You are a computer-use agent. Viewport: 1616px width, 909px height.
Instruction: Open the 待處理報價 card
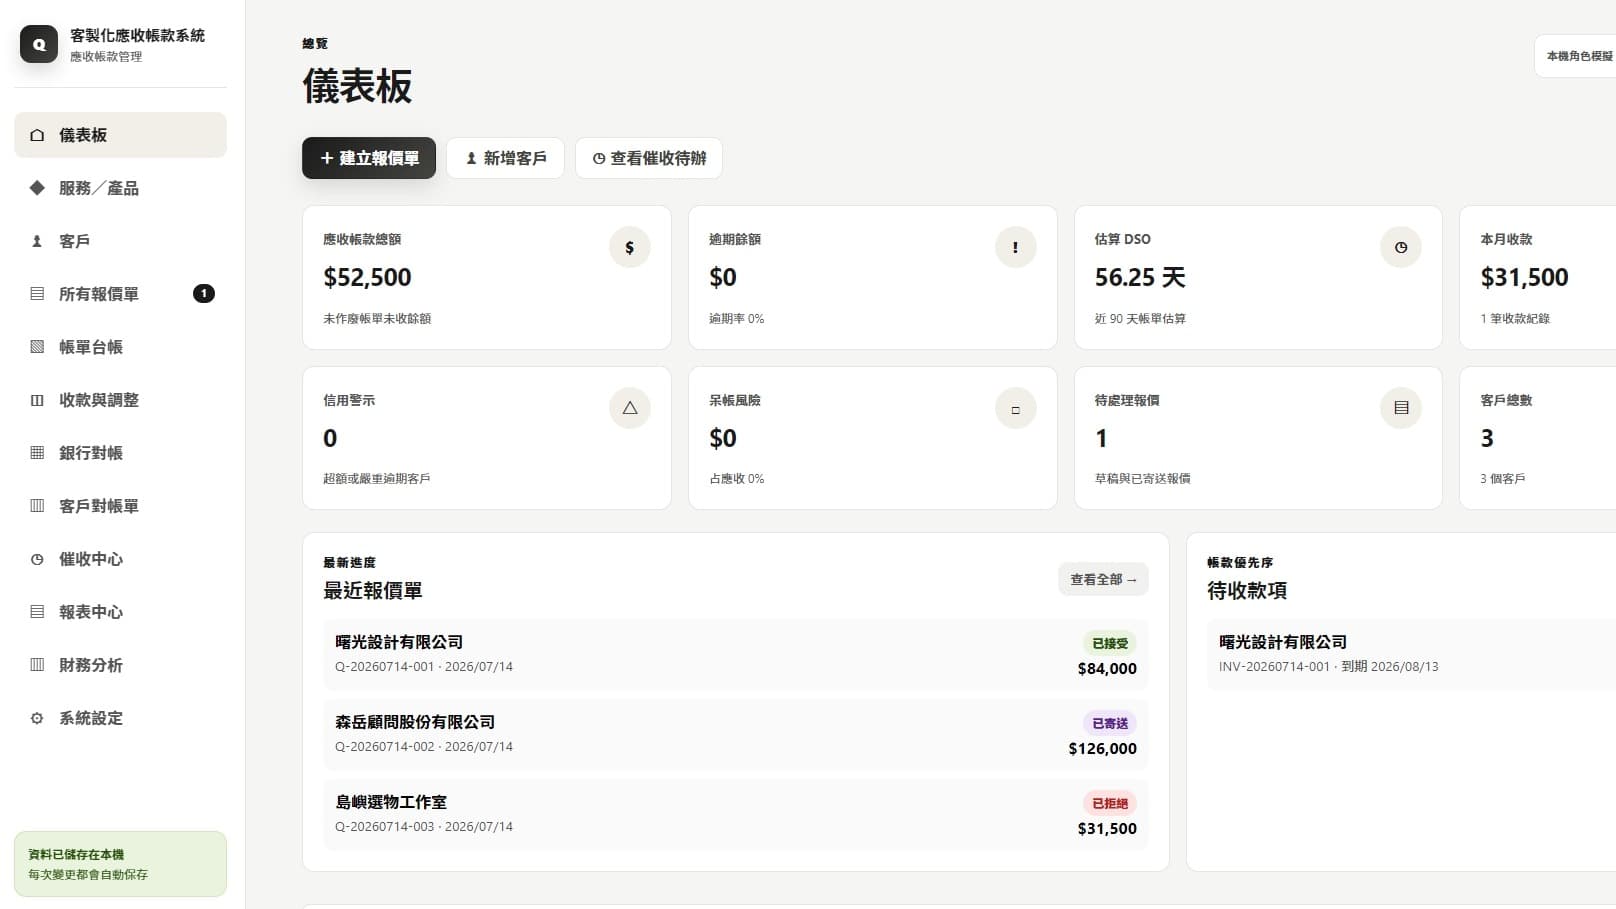(1258, 438)
